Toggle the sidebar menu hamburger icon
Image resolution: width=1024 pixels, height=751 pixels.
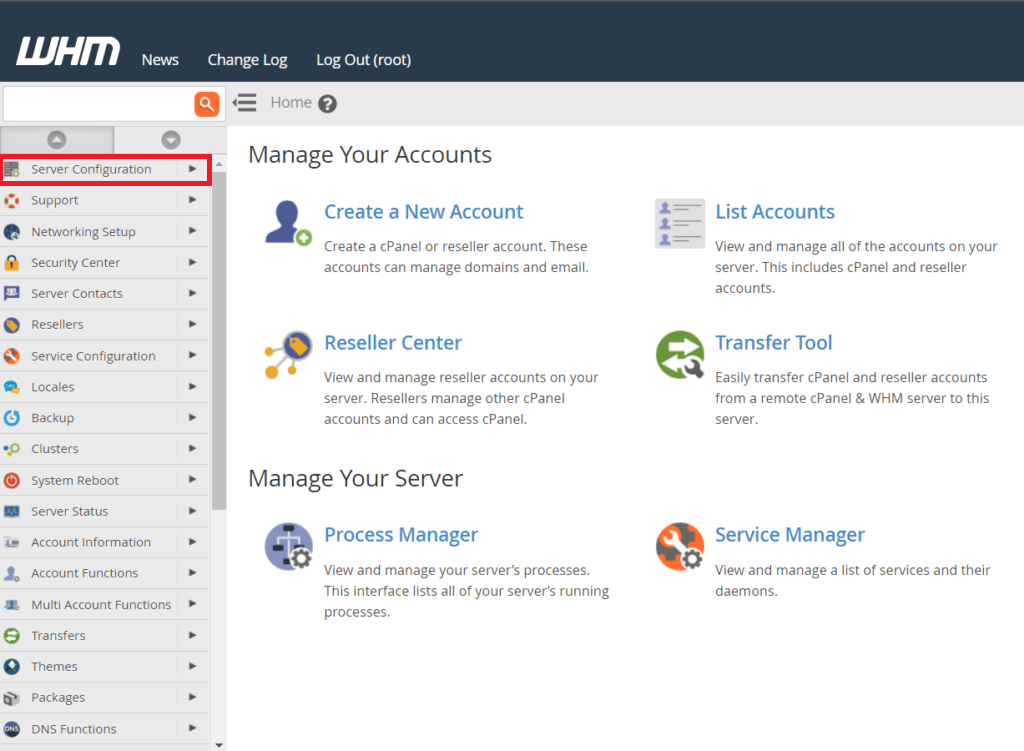pyautogui.click(x=245, y=103)
